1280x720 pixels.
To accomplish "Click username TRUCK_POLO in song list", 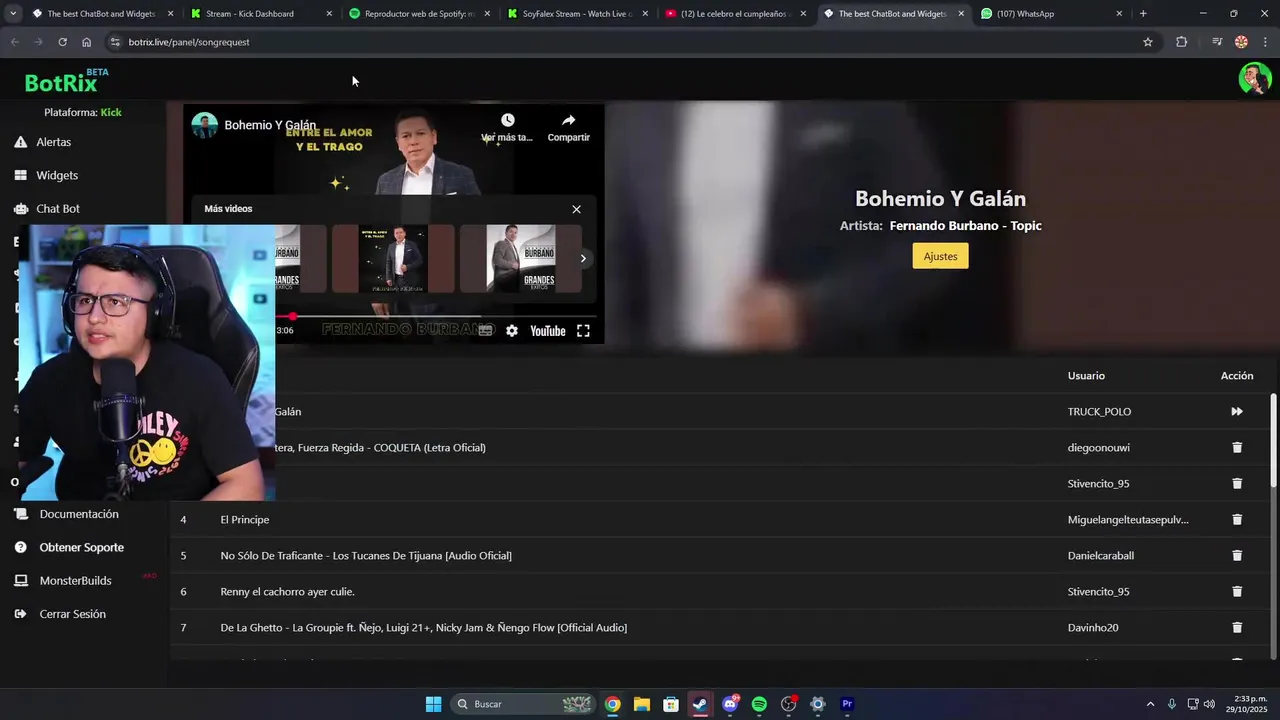I will [1099, 411].
